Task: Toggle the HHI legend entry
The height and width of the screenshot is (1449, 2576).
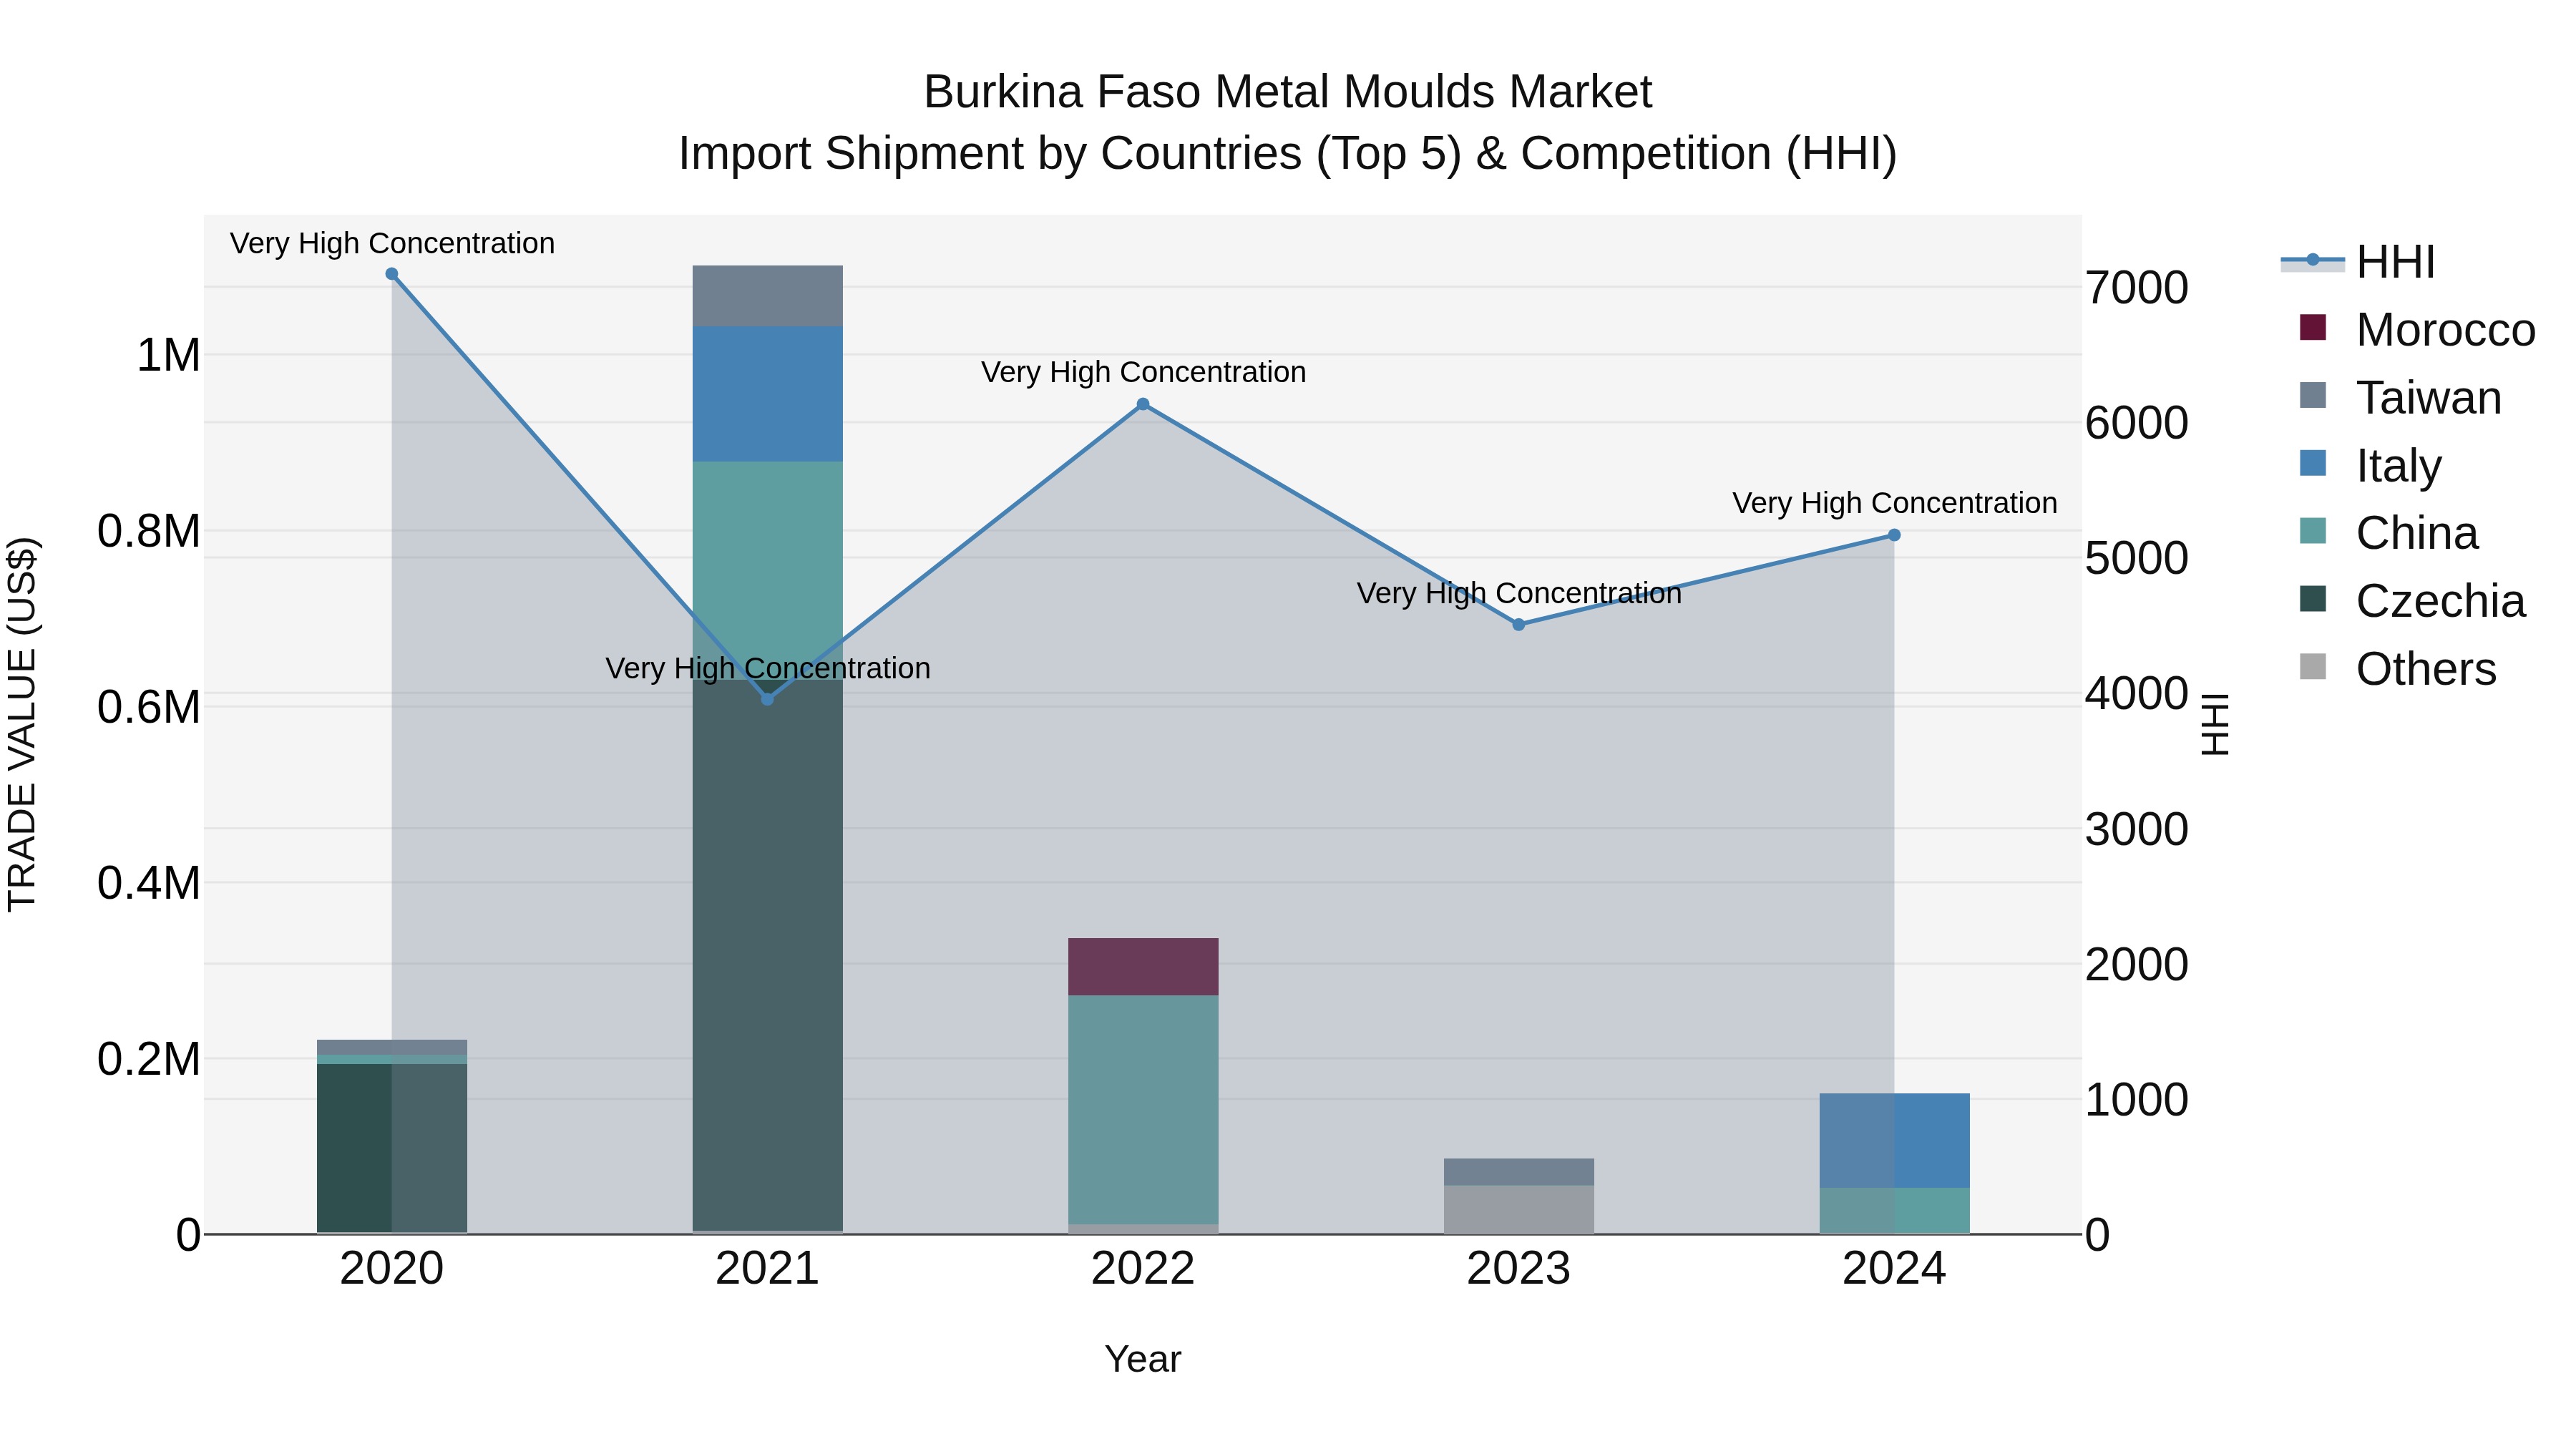Action: click(2358, 262)
